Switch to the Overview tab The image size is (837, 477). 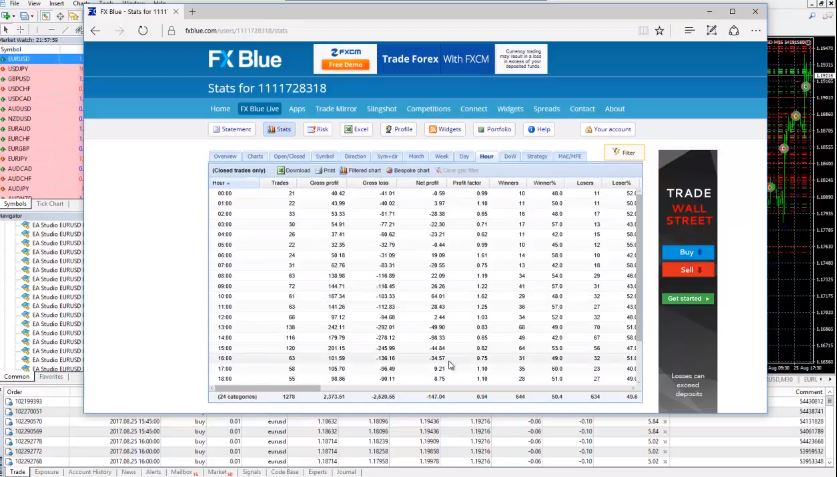click(x=225, y=156)
